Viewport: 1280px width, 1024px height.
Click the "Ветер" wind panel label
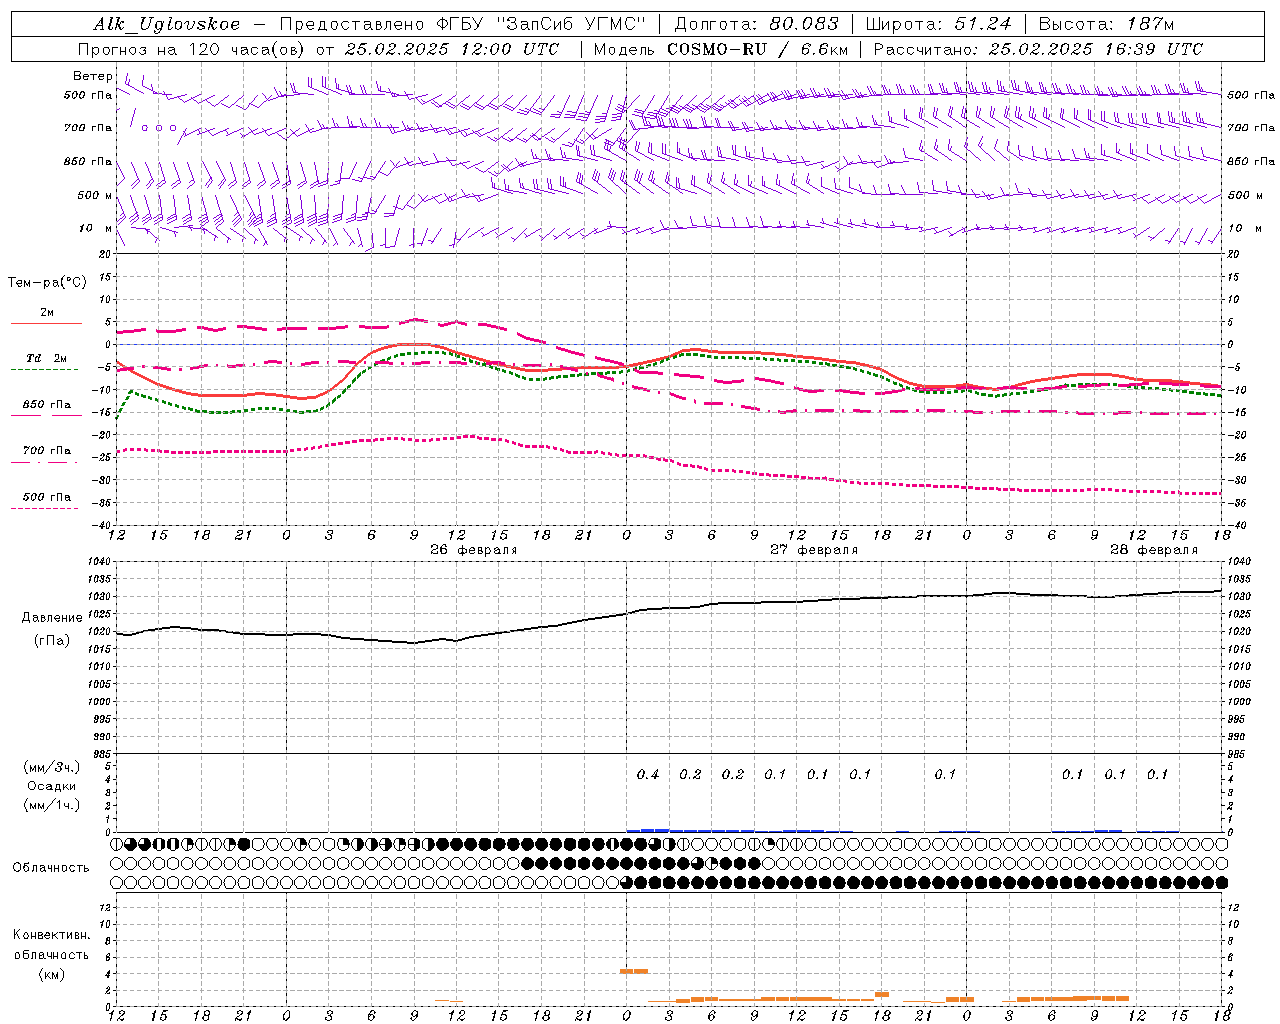tap(93, 76)
